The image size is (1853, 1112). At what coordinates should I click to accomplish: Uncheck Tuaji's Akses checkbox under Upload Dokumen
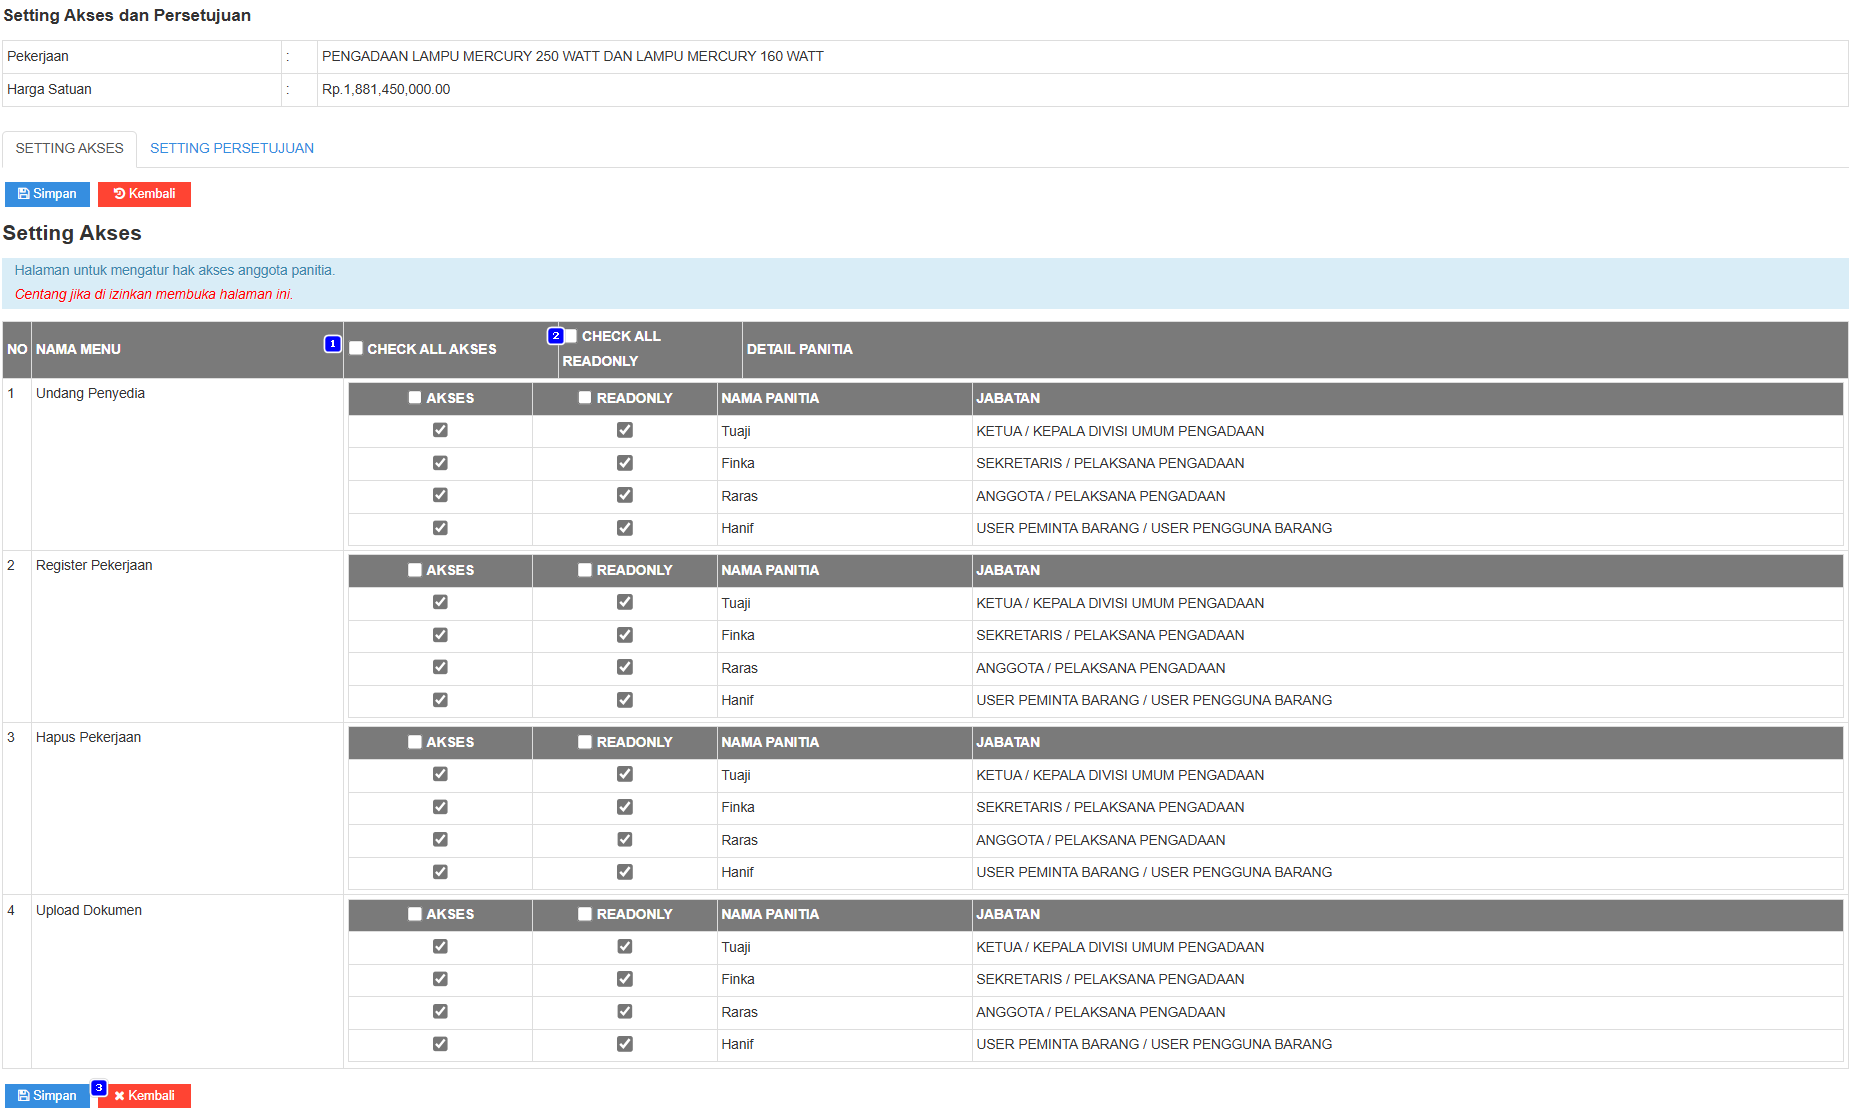[440, 946]
